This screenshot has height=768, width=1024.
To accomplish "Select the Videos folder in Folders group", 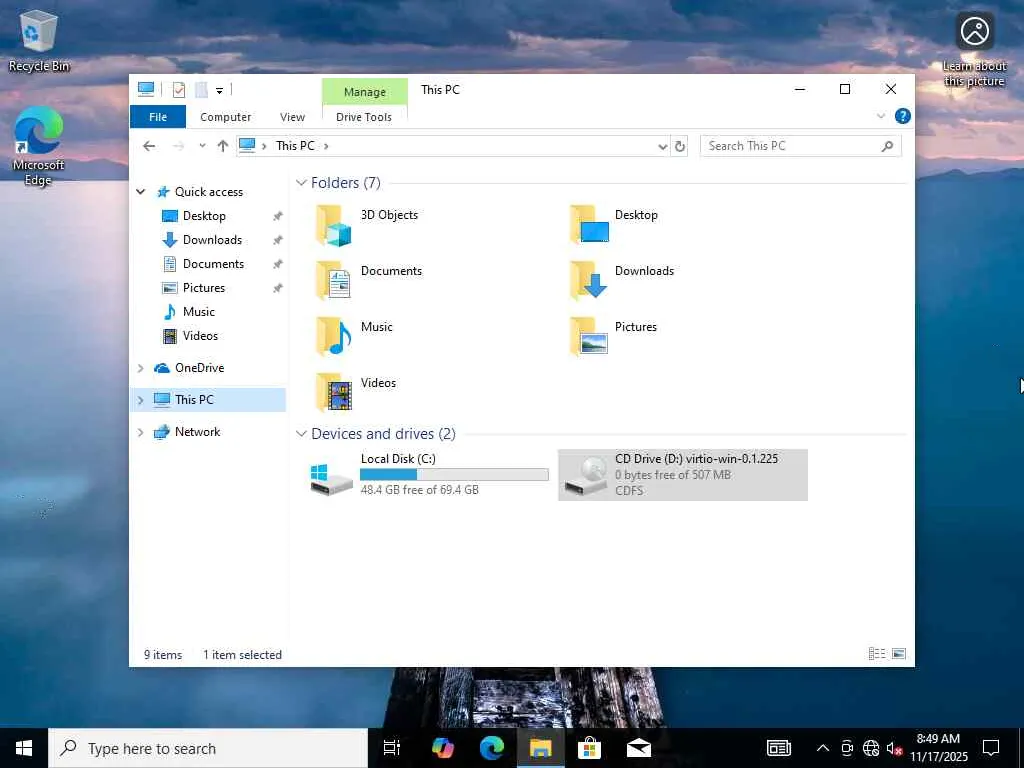I will [x=356, y=393].
